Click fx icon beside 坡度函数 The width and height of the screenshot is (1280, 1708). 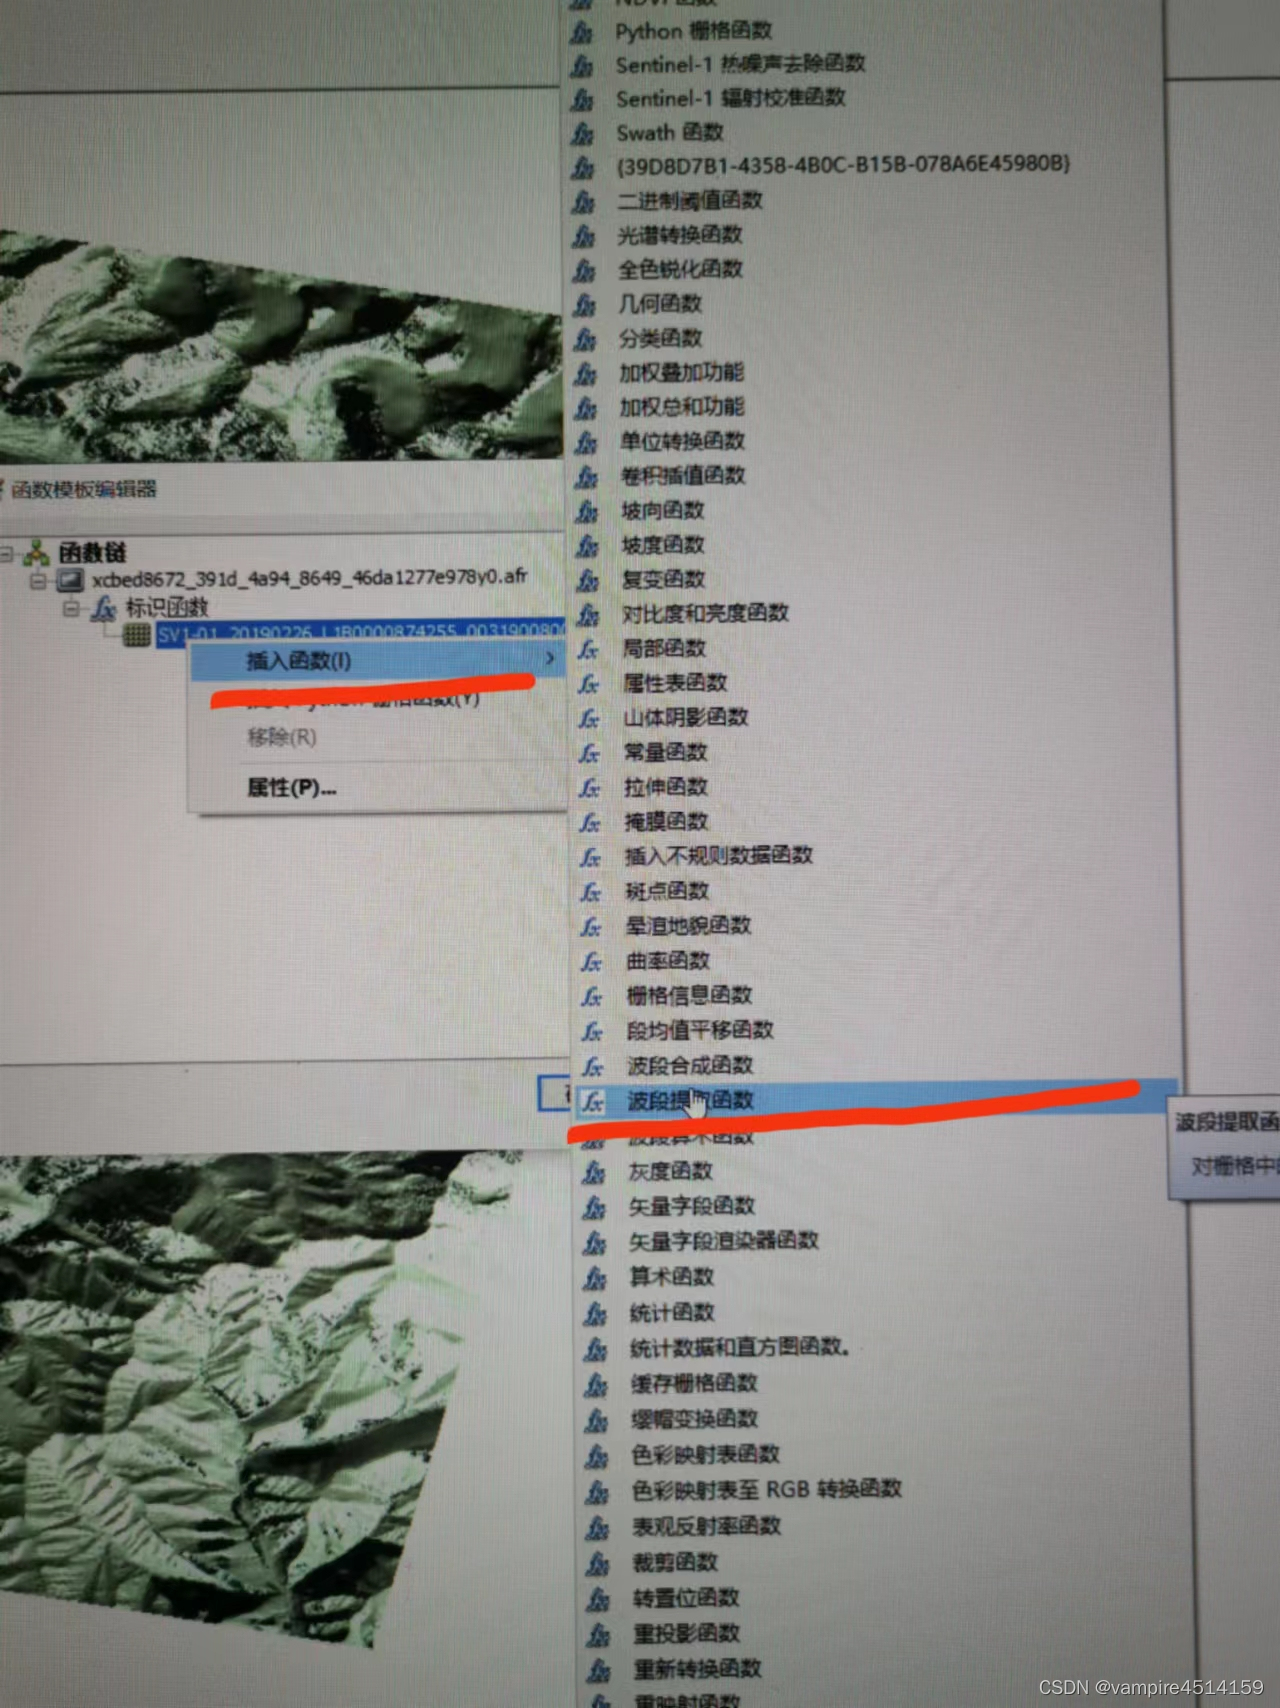click(x=587, y=545)
